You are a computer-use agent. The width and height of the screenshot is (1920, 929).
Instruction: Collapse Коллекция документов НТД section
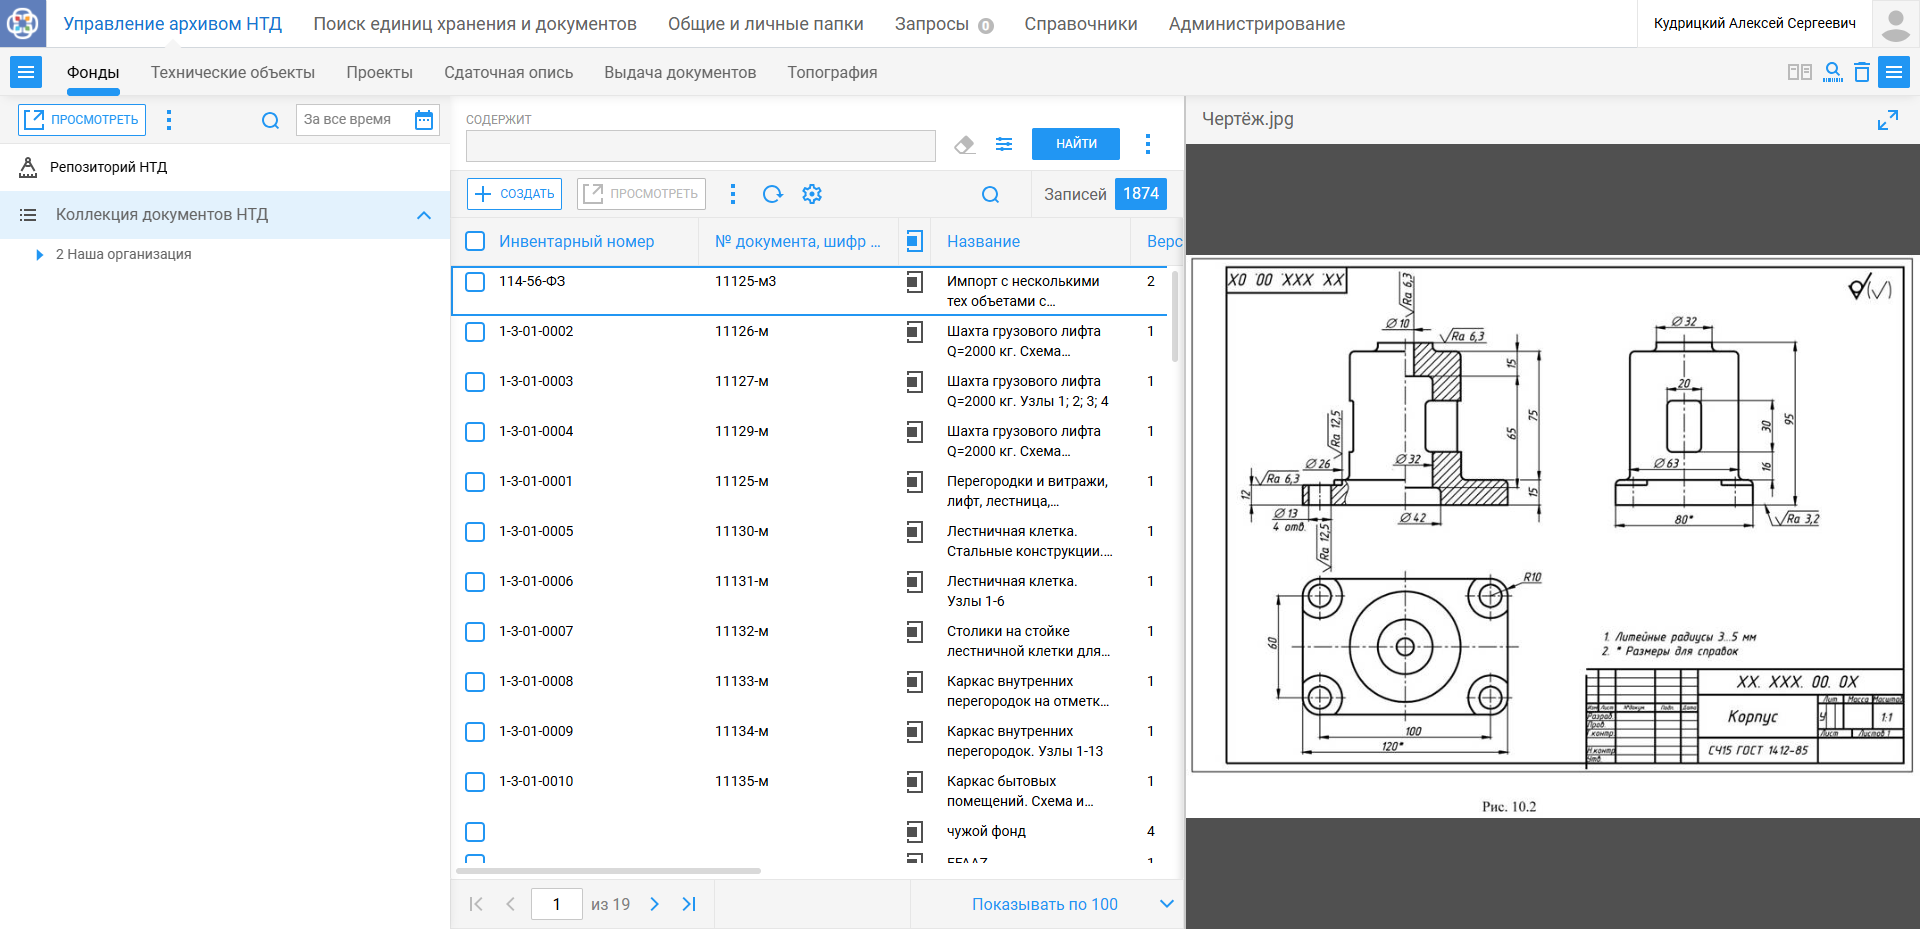point(424,215)
